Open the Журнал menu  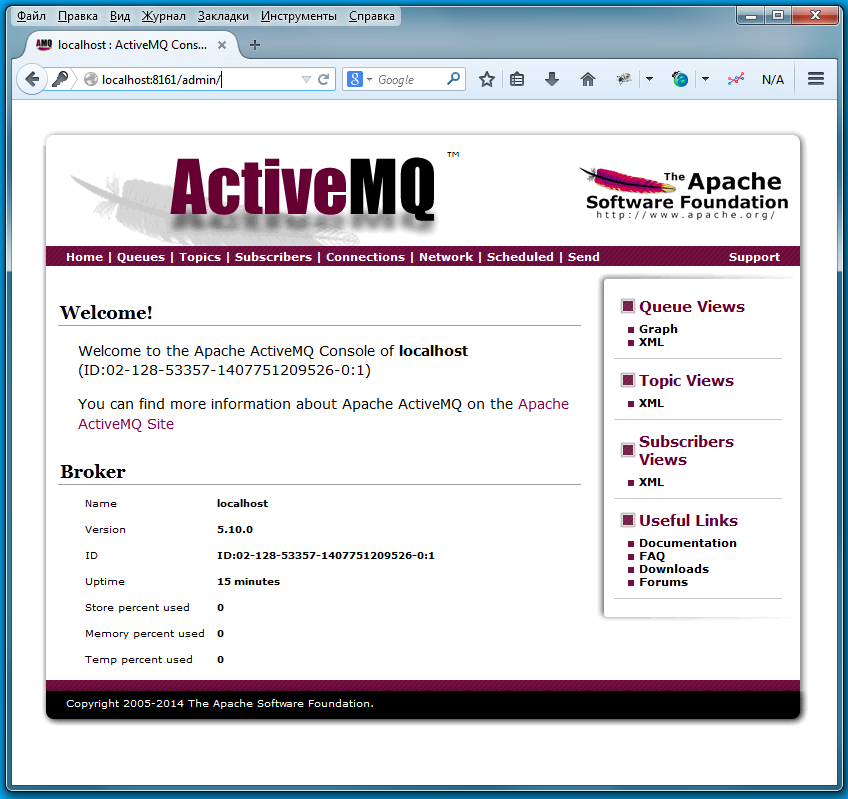(x=164, y=16)
